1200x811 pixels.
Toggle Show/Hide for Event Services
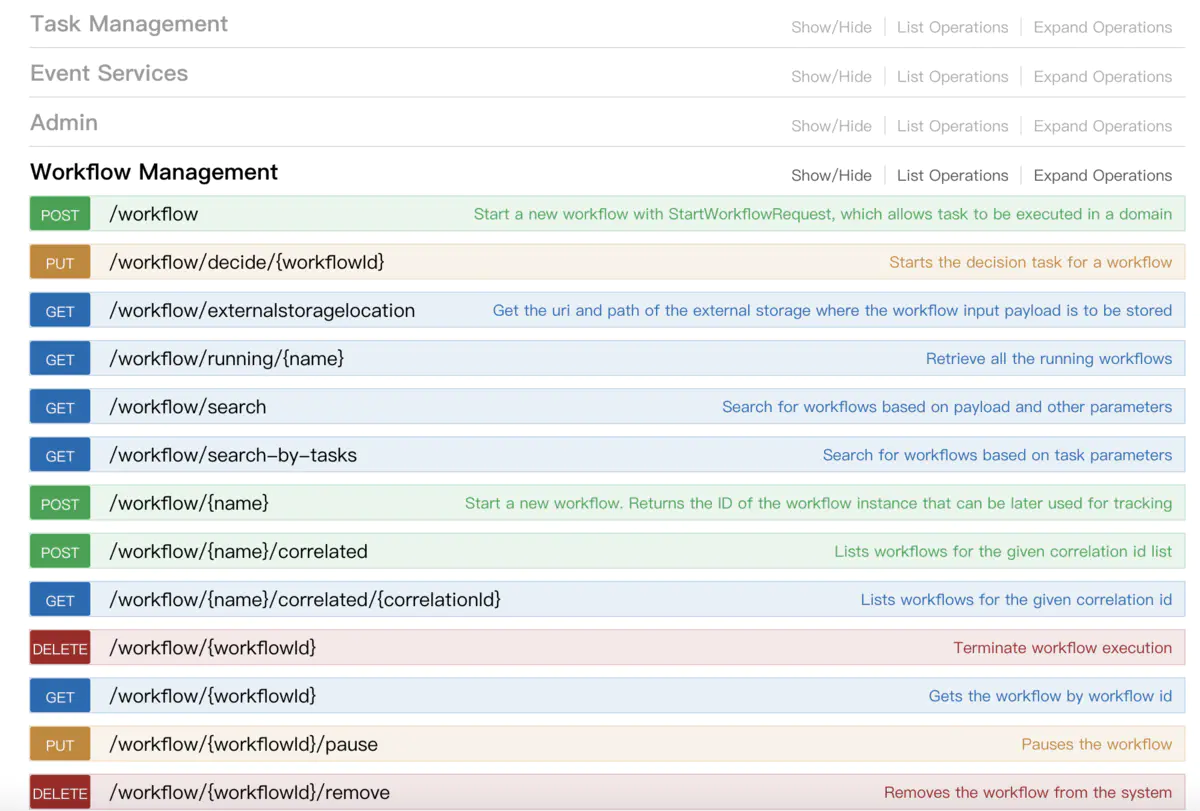(x=831, y=76)
